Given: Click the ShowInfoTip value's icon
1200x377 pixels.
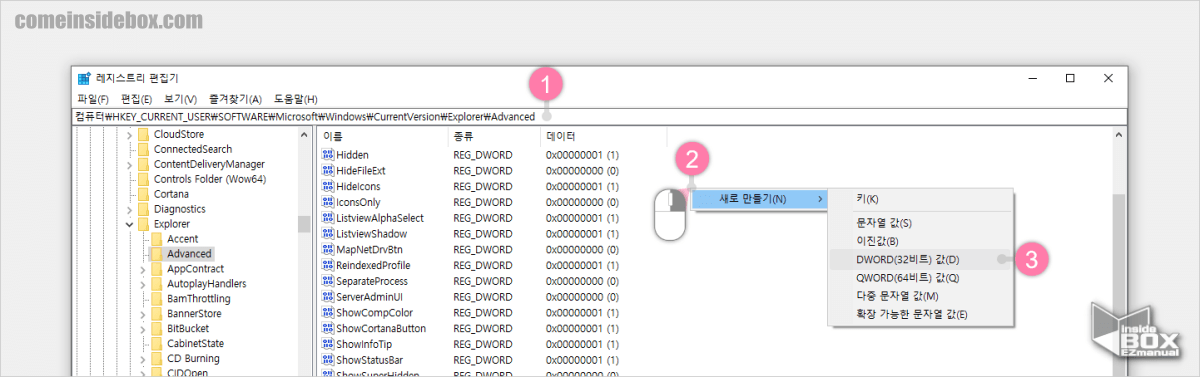Looking at the screenshot, I should coord(328,344).
